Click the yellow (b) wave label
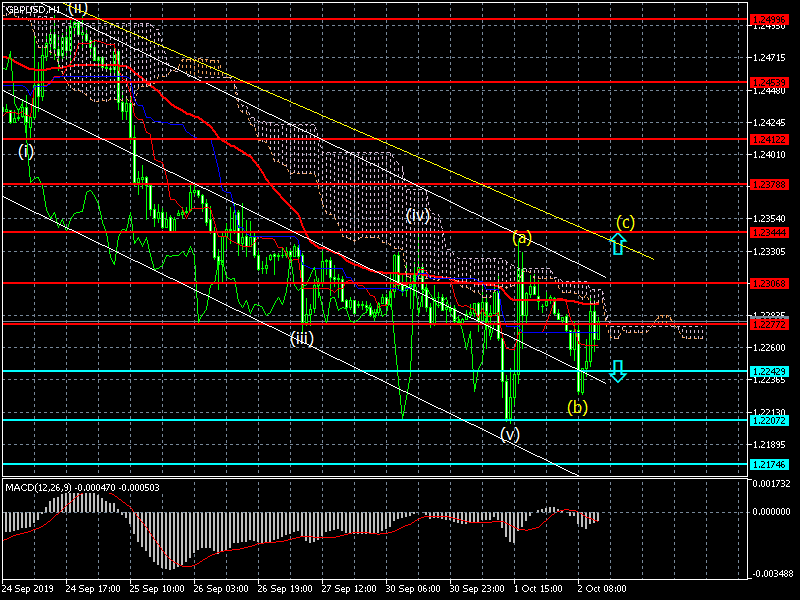The image size is (800, 600). tap(578, 407)
